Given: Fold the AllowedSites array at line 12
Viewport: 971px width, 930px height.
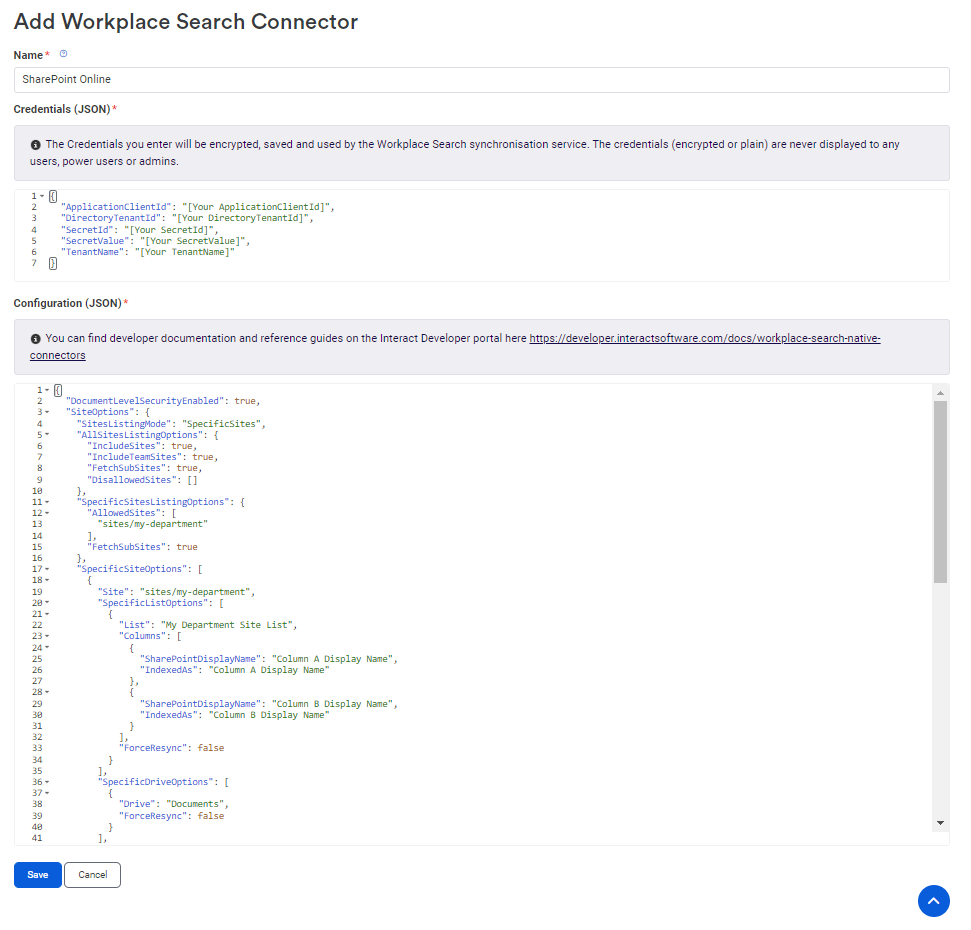Looking at the screenshot, I should [47, 513].
